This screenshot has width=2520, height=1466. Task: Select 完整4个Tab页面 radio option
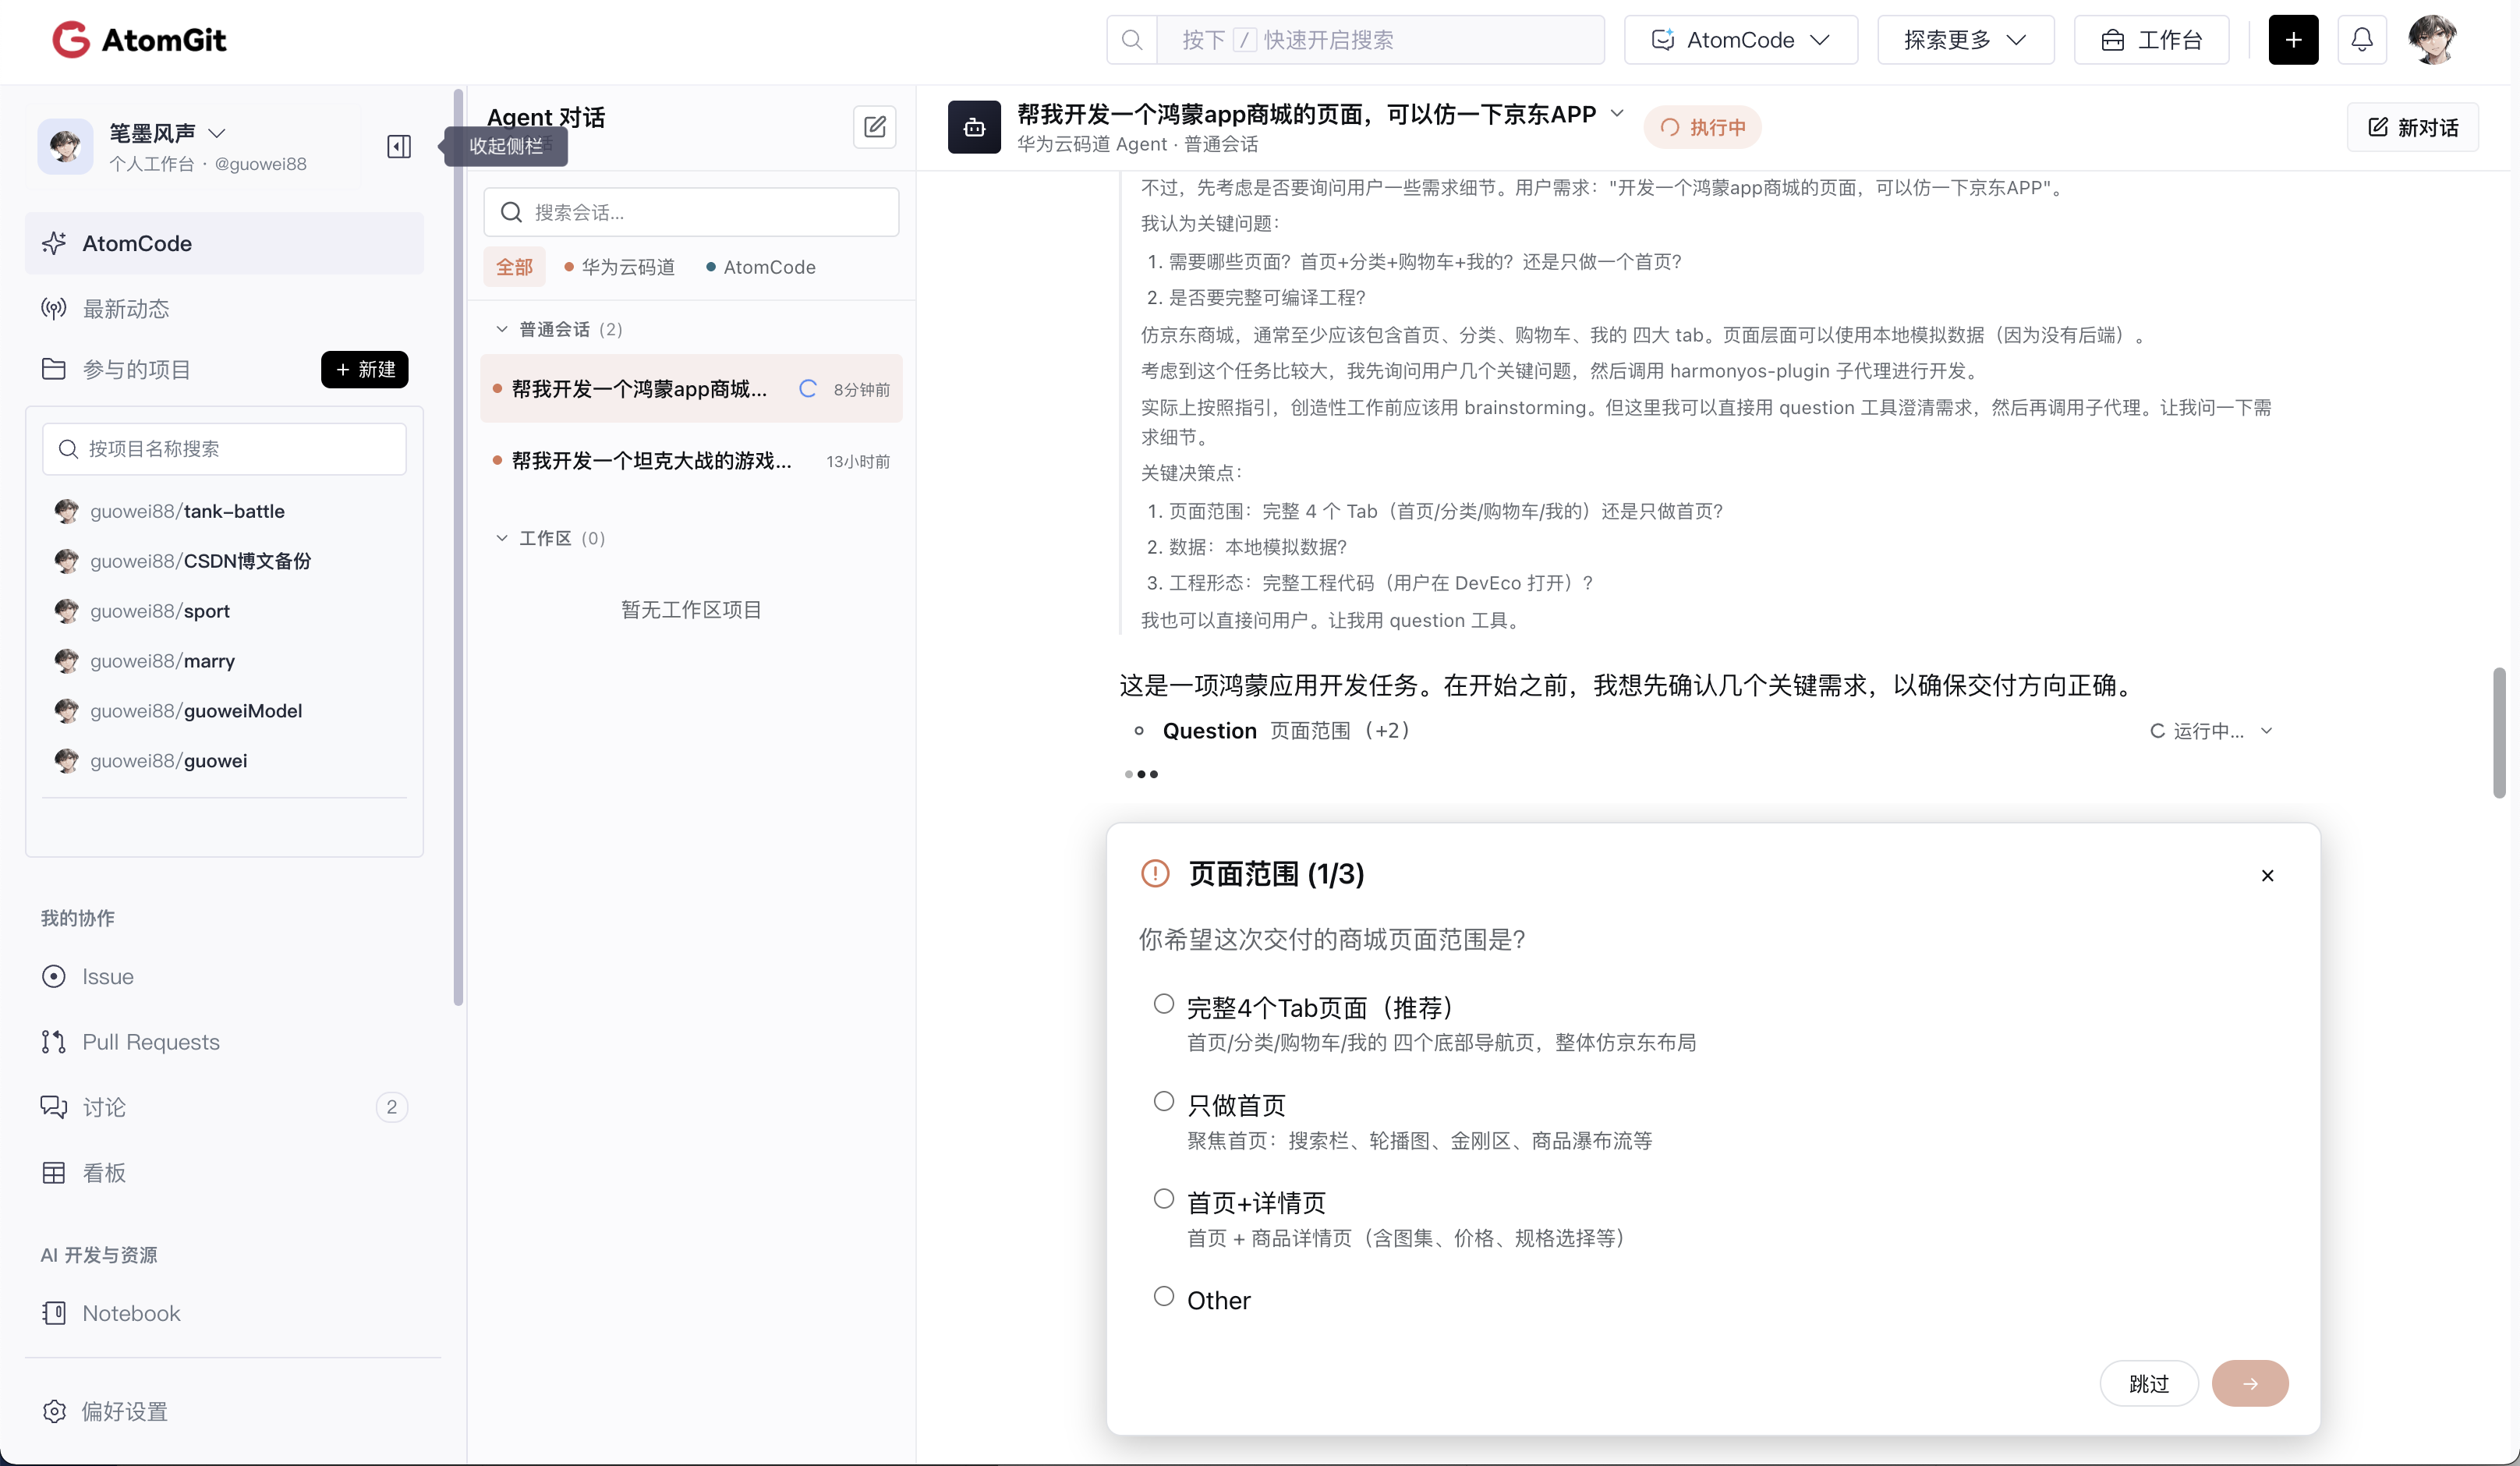click(x=1164, y=1004)
